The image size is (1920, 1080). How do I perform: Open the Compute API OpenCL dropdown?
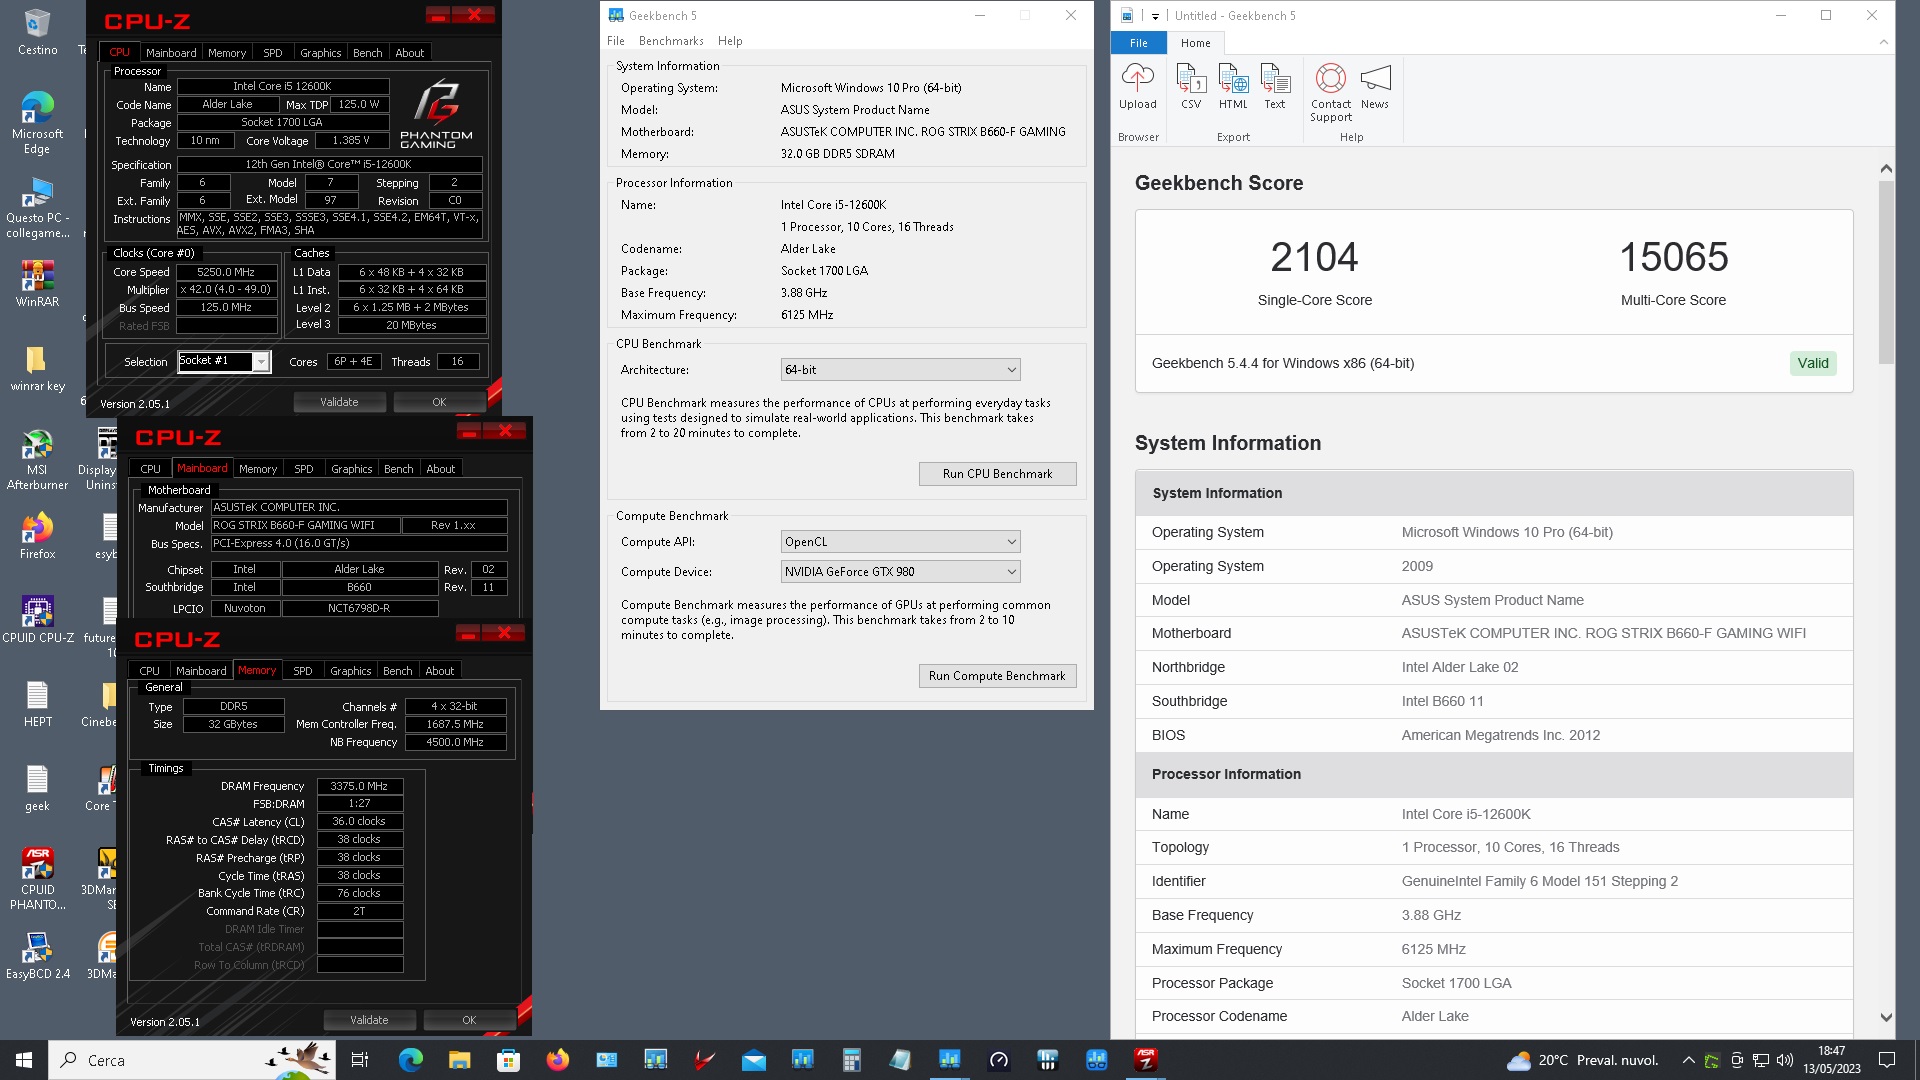tap(900, 542)
